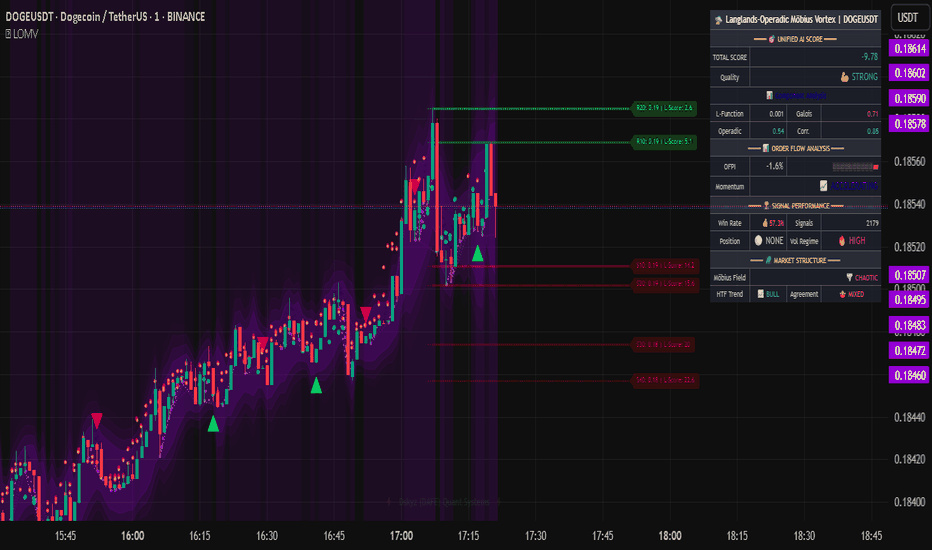The height and width of the screenshot is (550, 932).
Task: Click the purple 0.18483 price label
Action: 909,325
